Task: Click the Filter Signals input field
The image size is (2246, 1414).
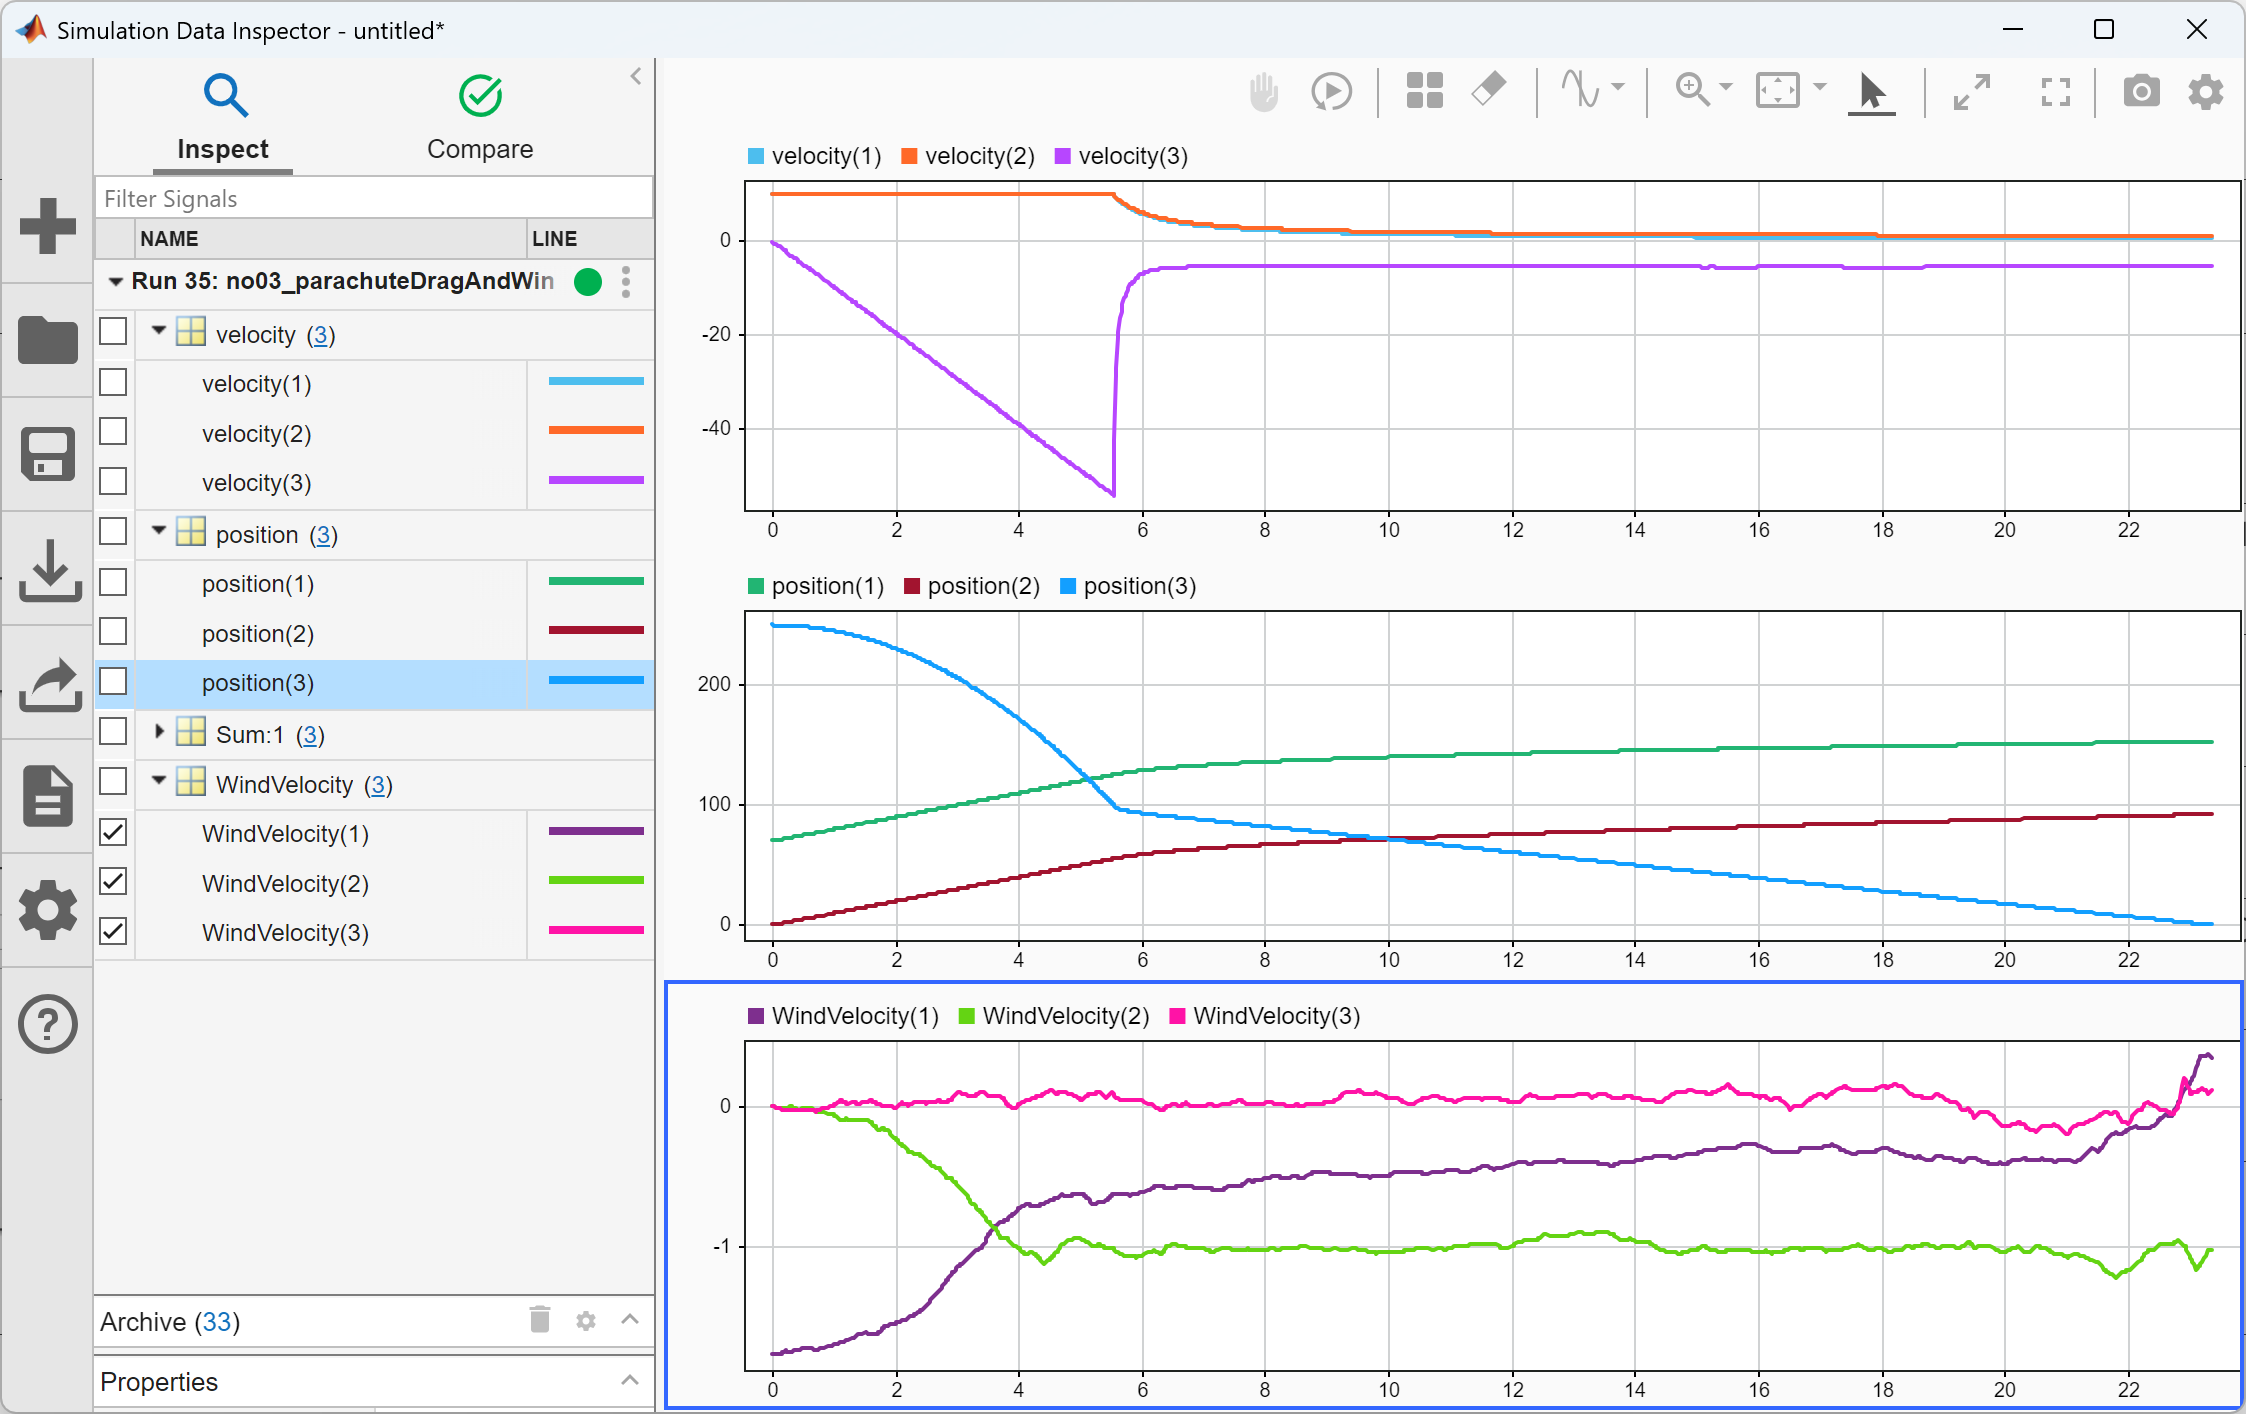Action: click(374, 198)
